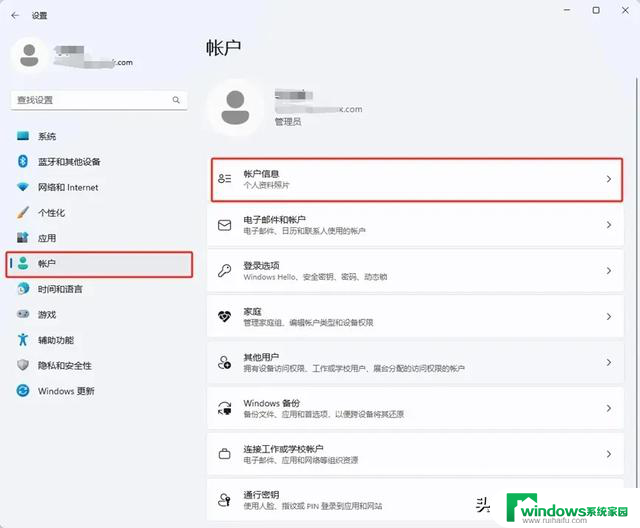Click the 系统 monitor icon
The width and height of the screenshot is (640, 528).
click(23, 136)
